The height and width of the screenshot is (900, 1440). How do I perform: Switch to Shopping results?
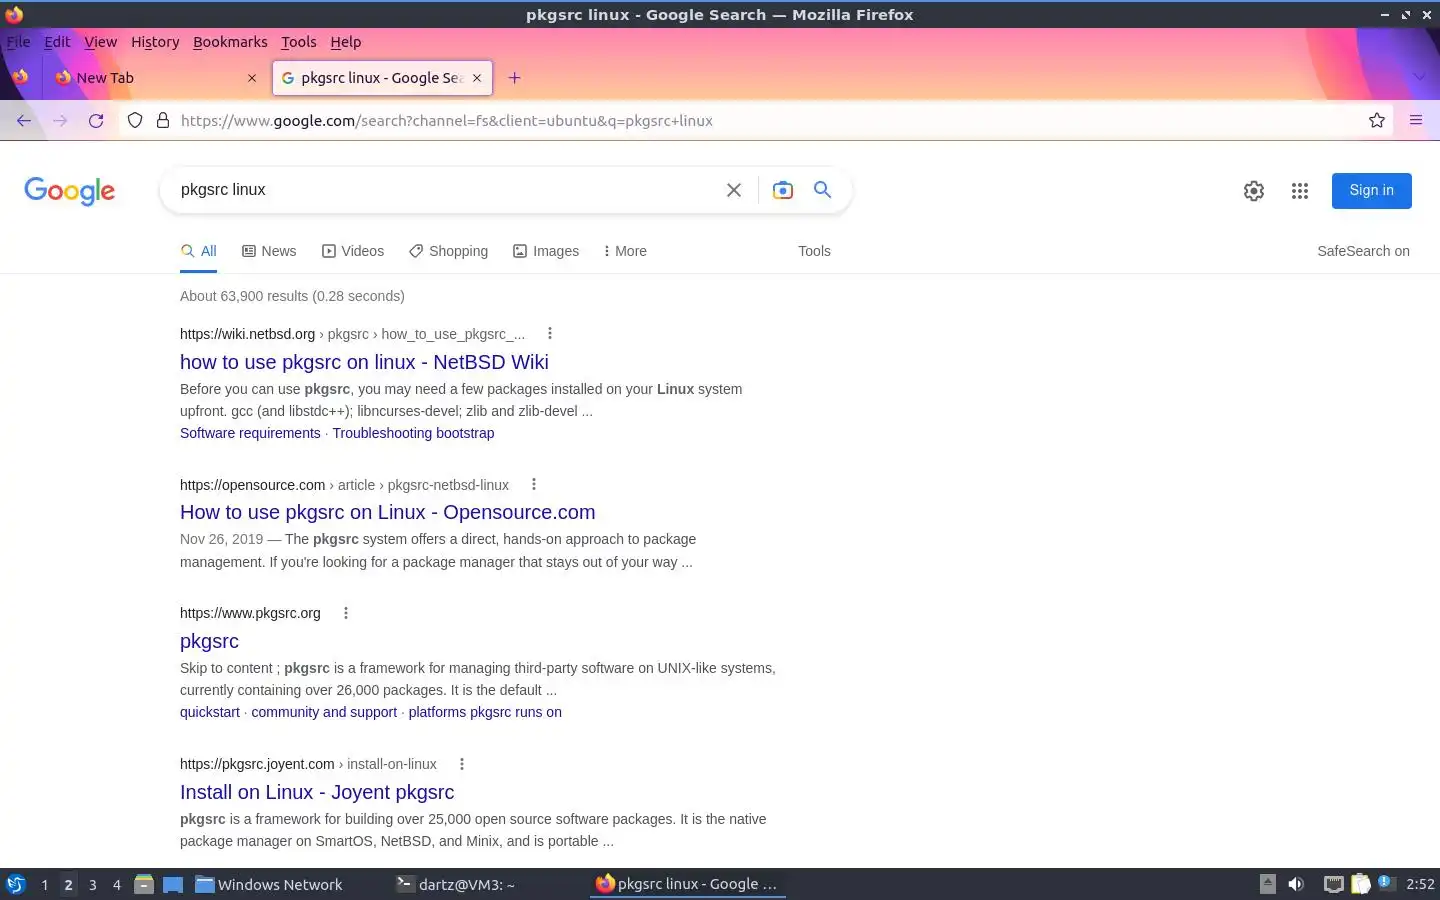point(448,251)
